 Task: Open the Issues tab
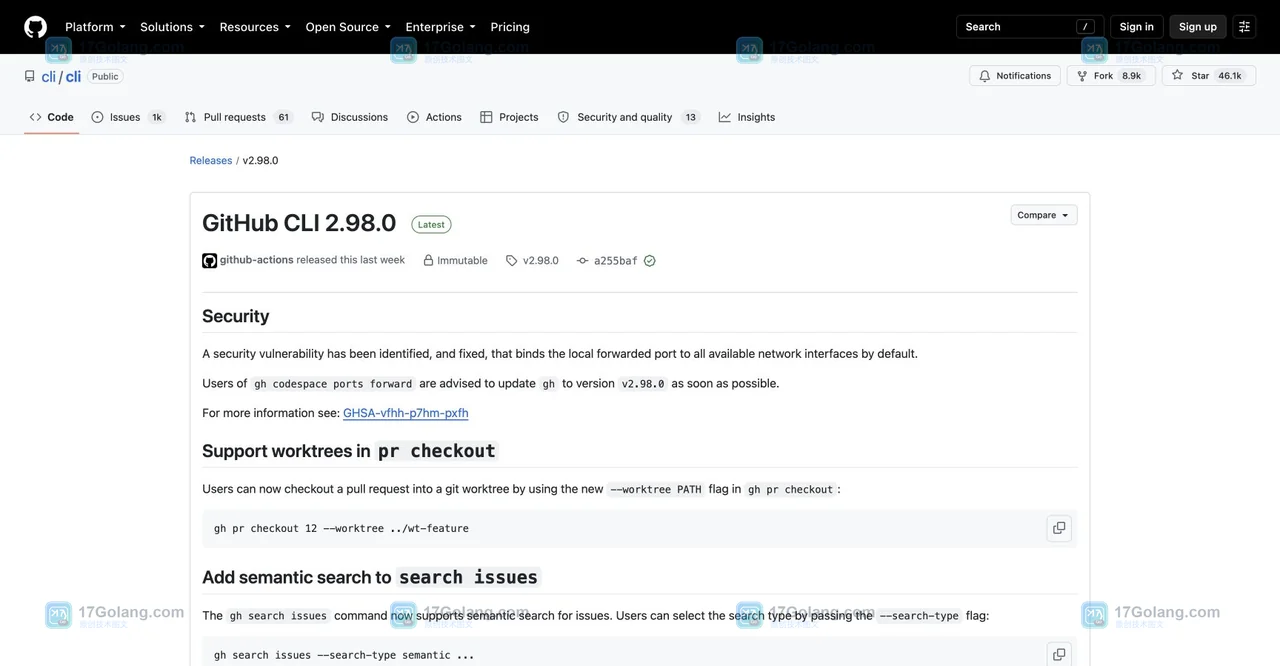click(x=127, y=117)
